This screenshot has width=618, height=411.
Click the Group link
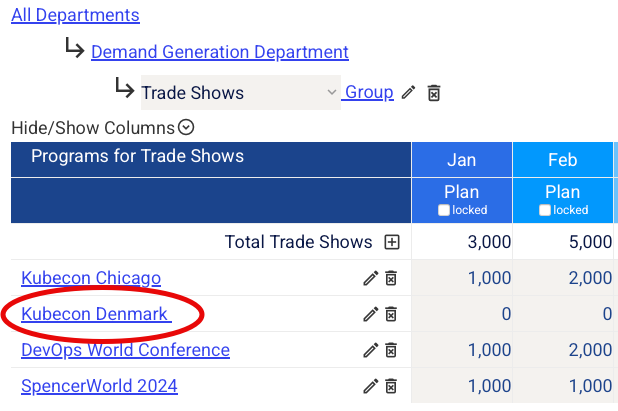click(x=368, y=92)
